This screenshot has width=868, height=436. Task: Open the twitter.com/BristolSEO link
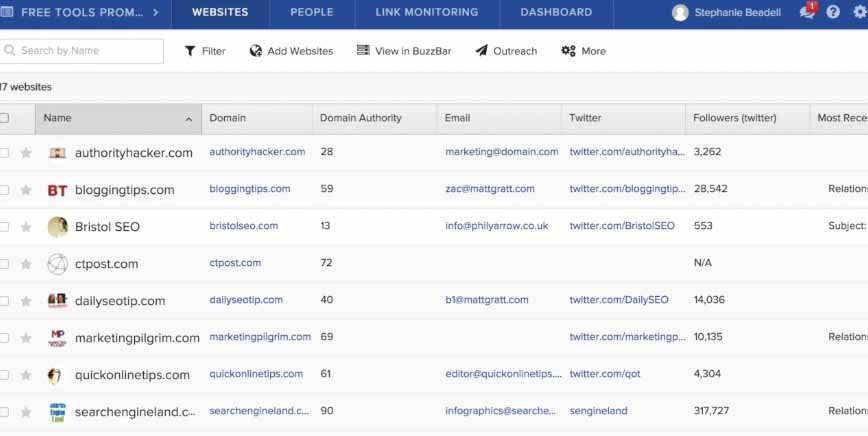click(x=622, y=226)
